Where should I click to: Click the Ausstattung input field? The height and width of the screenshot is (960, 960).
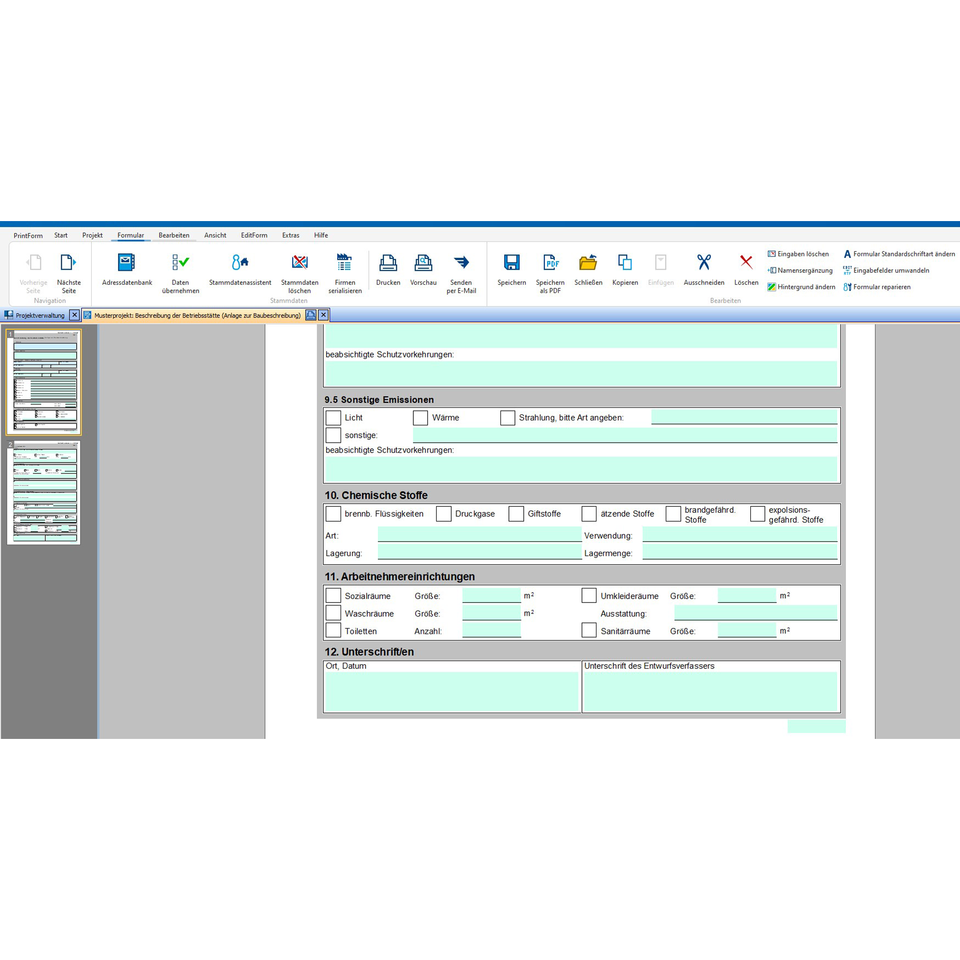tap(756, 613)
